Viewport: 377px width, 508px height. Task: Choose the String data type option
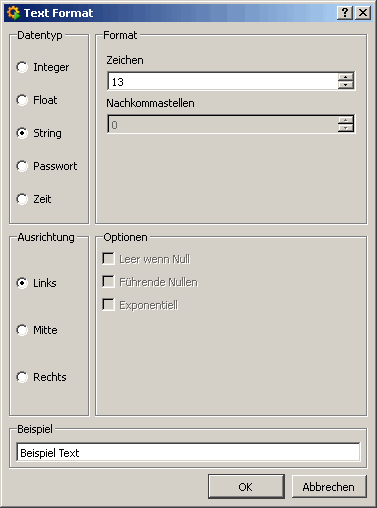39,133
